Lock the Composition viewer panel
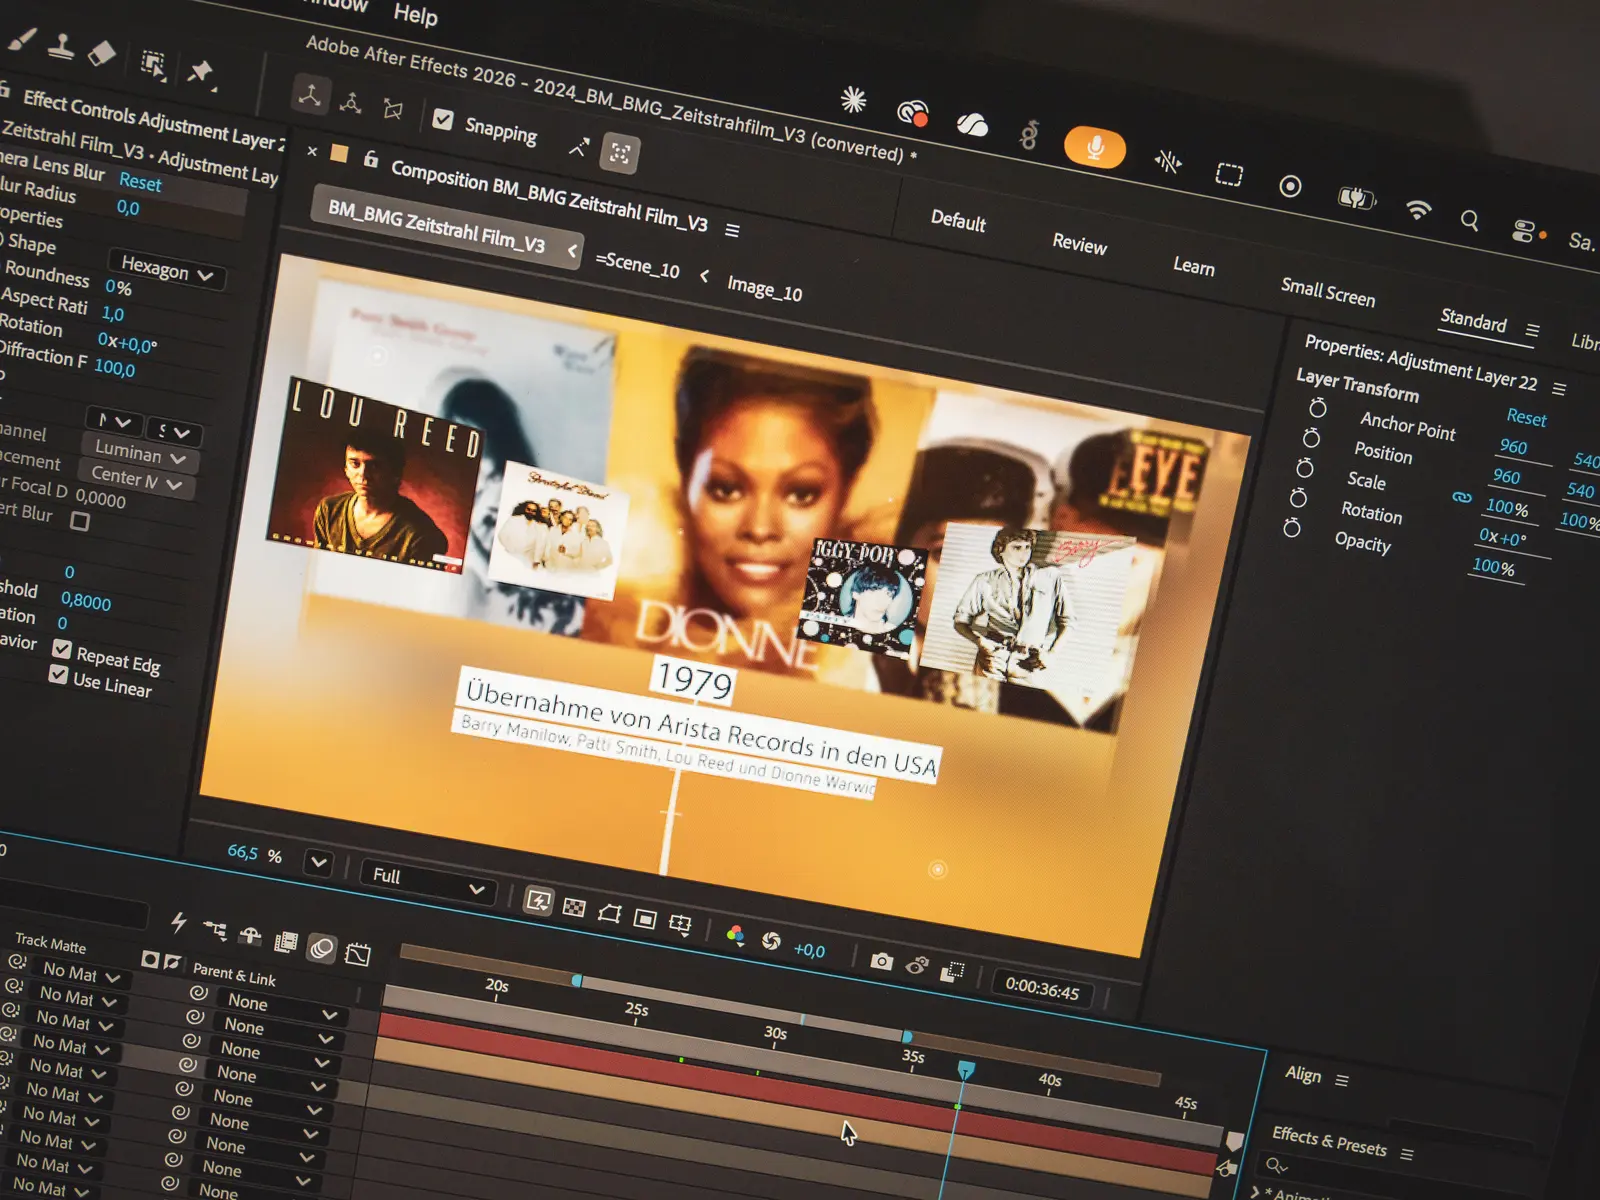Screen dimensions: 1600x1200 (x=371, y=160)
